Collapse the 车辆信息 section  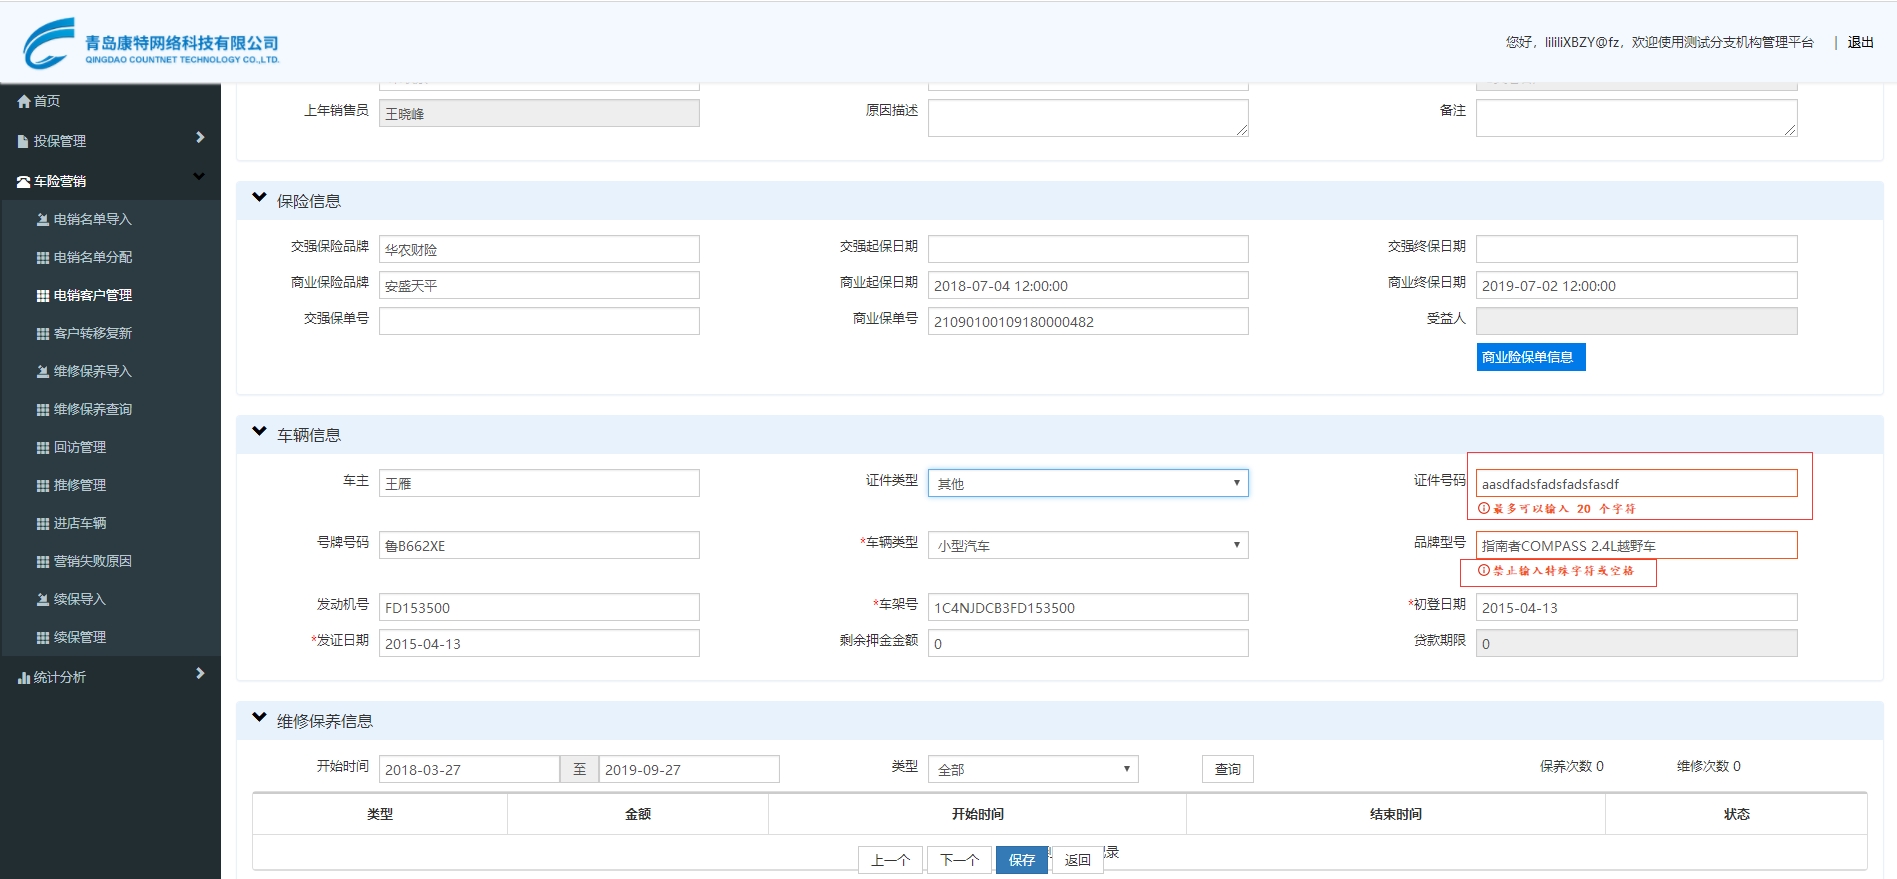(260, 432)
